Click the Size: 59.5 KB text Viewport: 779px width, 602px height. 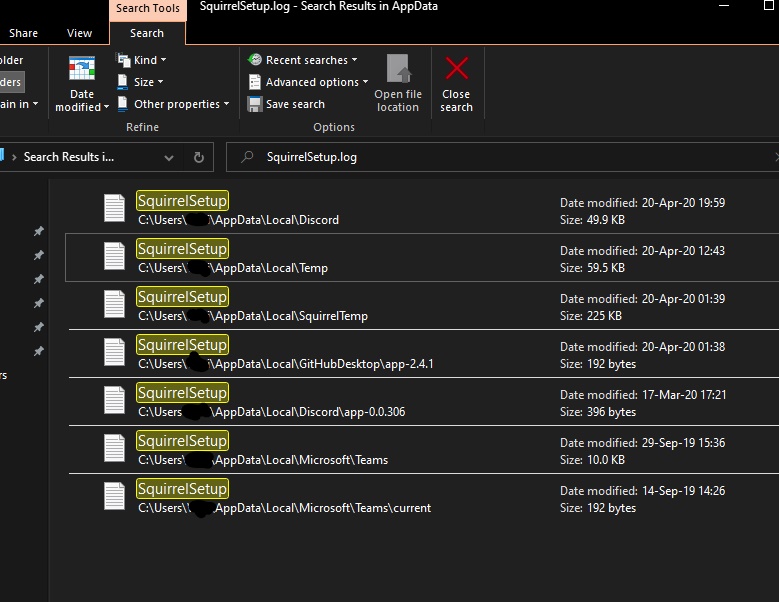pos(592,268)
